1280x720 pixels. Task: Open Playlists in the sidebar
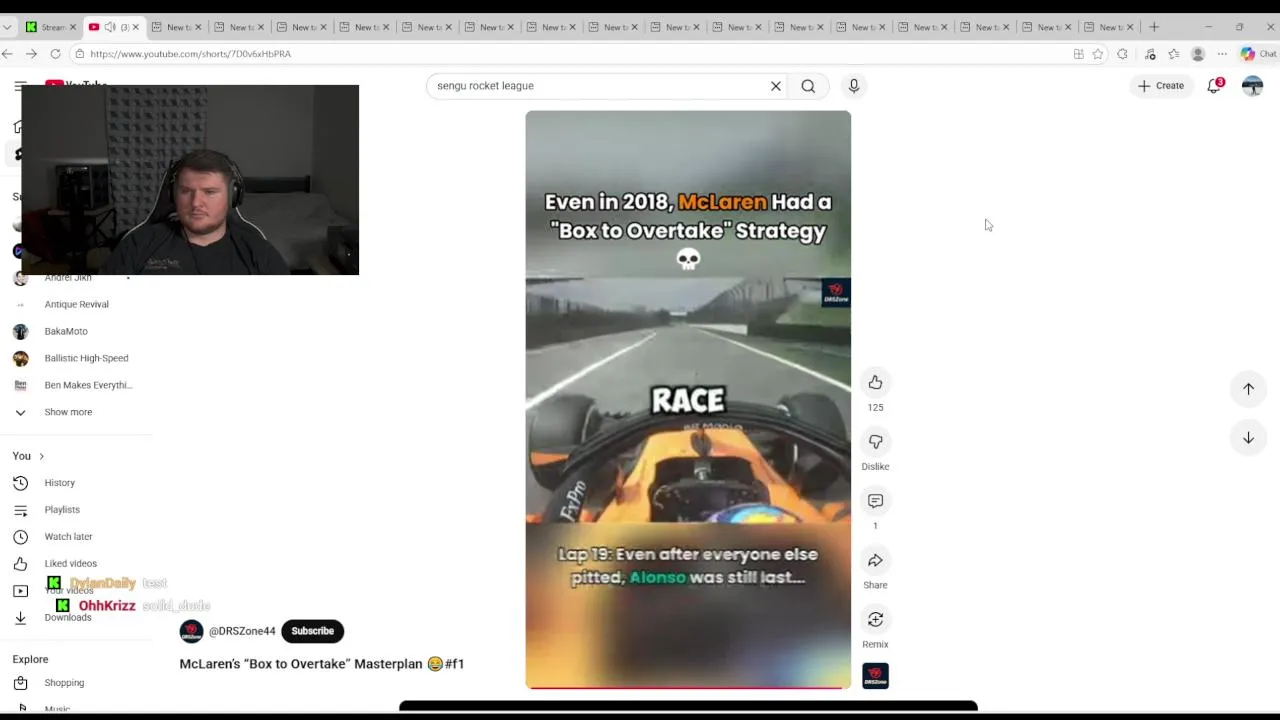coord(61,510)
